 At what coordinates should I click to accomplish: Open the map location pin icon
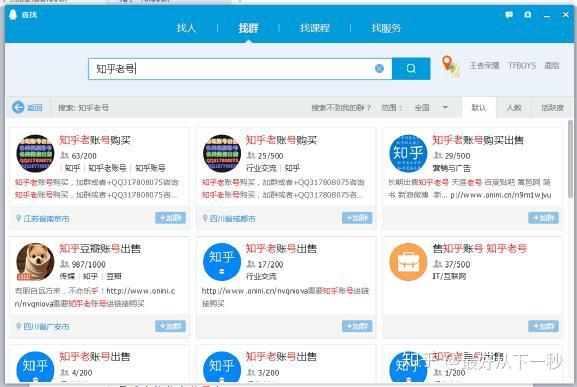pos(450,66)
